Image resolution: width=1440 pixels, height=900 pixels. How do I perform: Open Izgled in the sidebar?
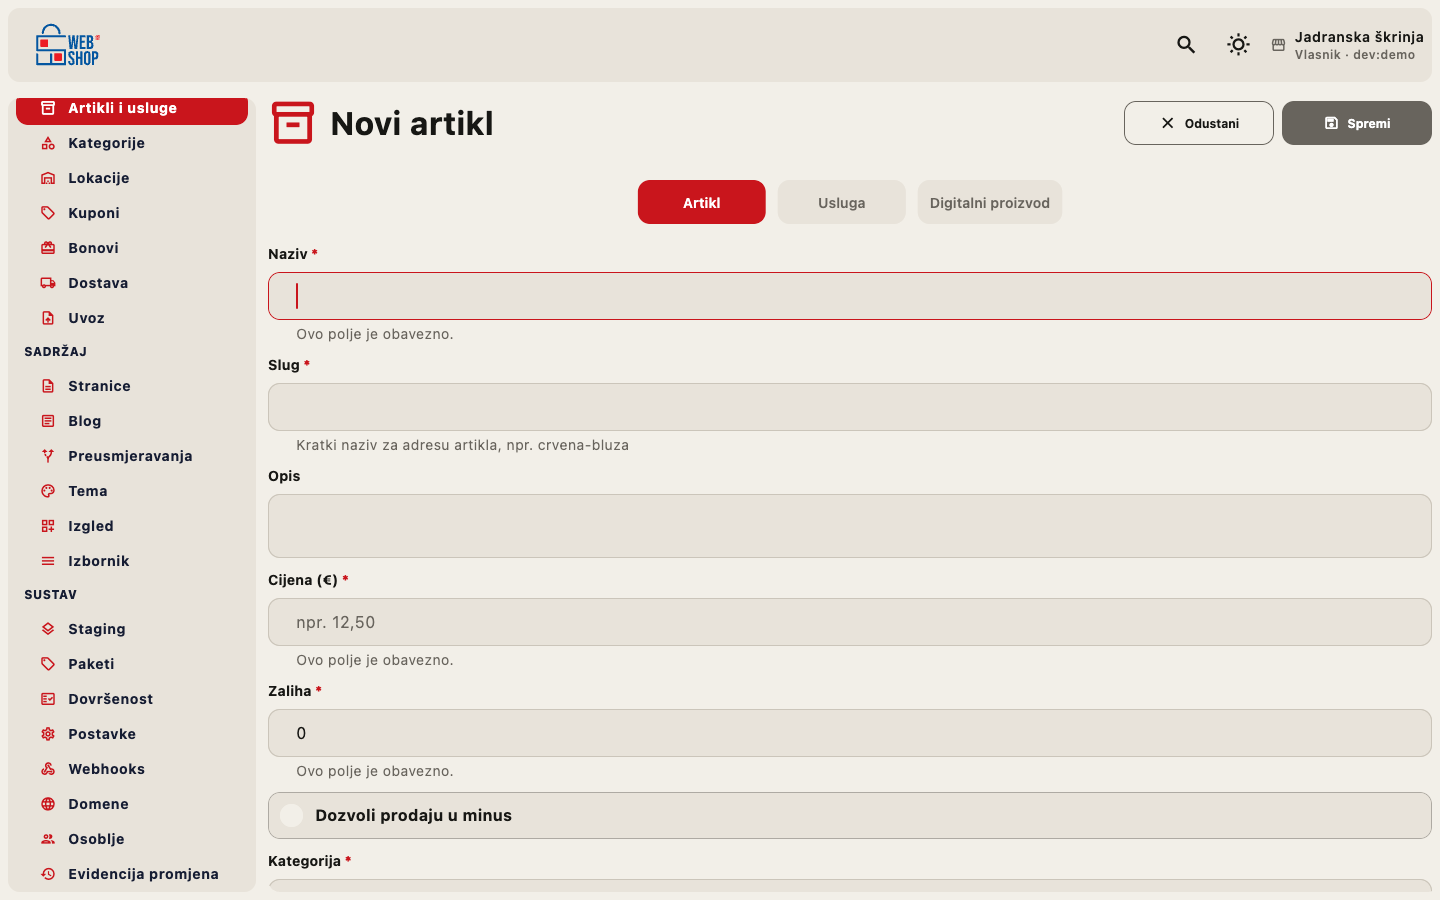[132, 526]
